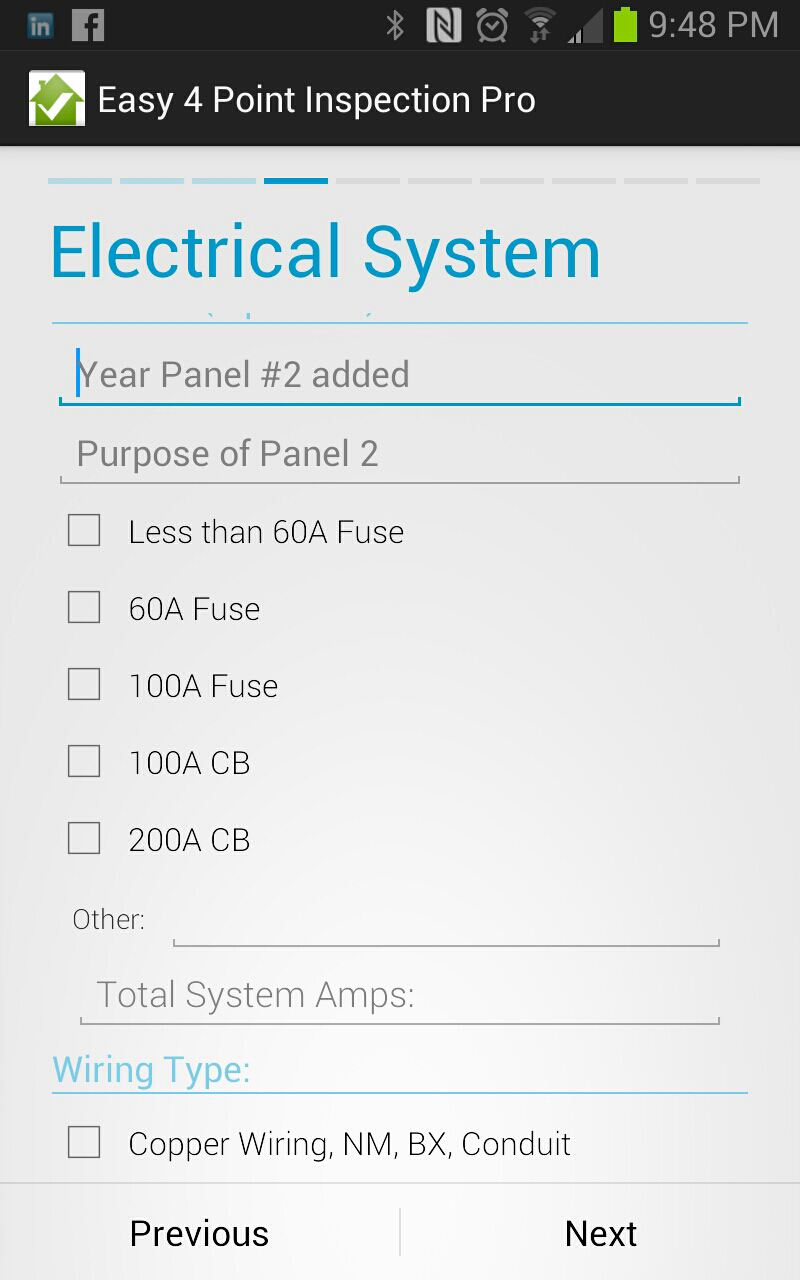Viewport: 800px width, 1280px height.
Task: Tap the Wi-Fi signal icon
Action: (x=540, y=26)
